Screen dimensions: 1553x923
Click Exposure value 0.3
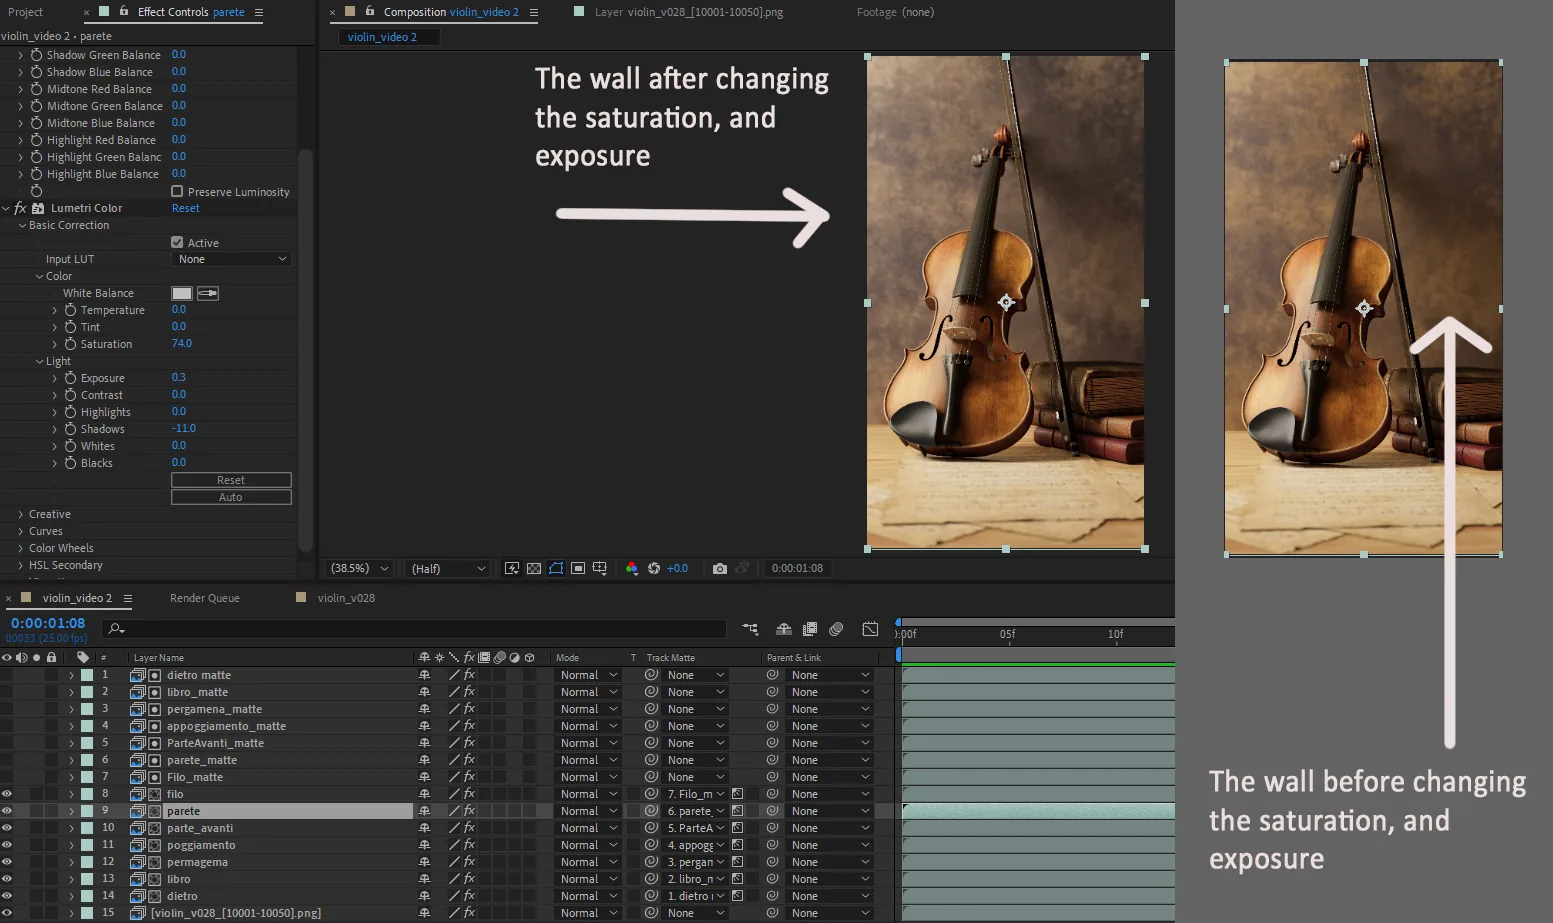(179, 377)
